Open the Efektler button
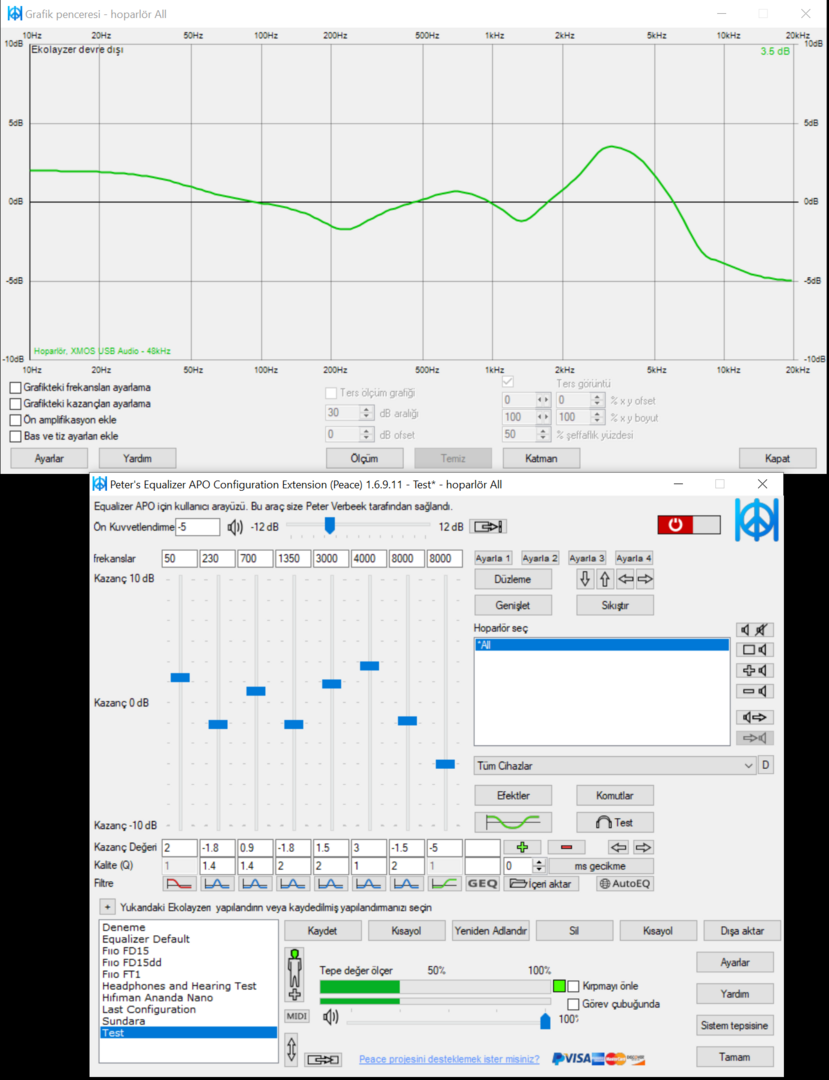 click(x=513, y=796)
